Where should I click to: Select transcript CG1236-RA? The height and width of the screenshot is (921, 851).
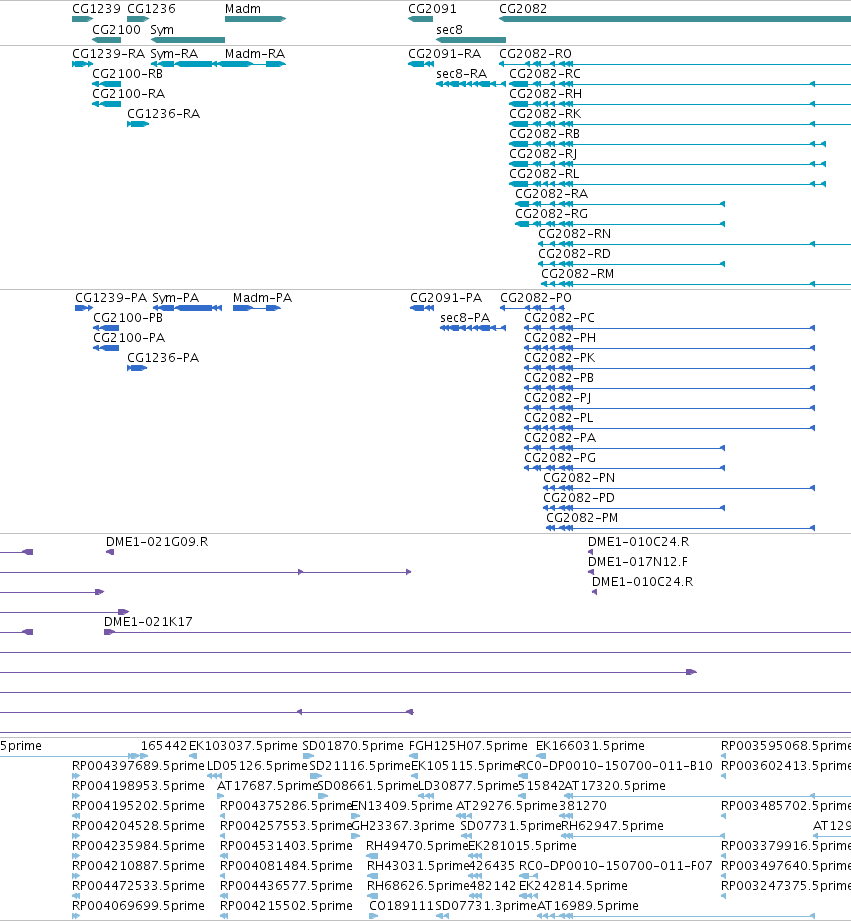[x=164, y=113]
